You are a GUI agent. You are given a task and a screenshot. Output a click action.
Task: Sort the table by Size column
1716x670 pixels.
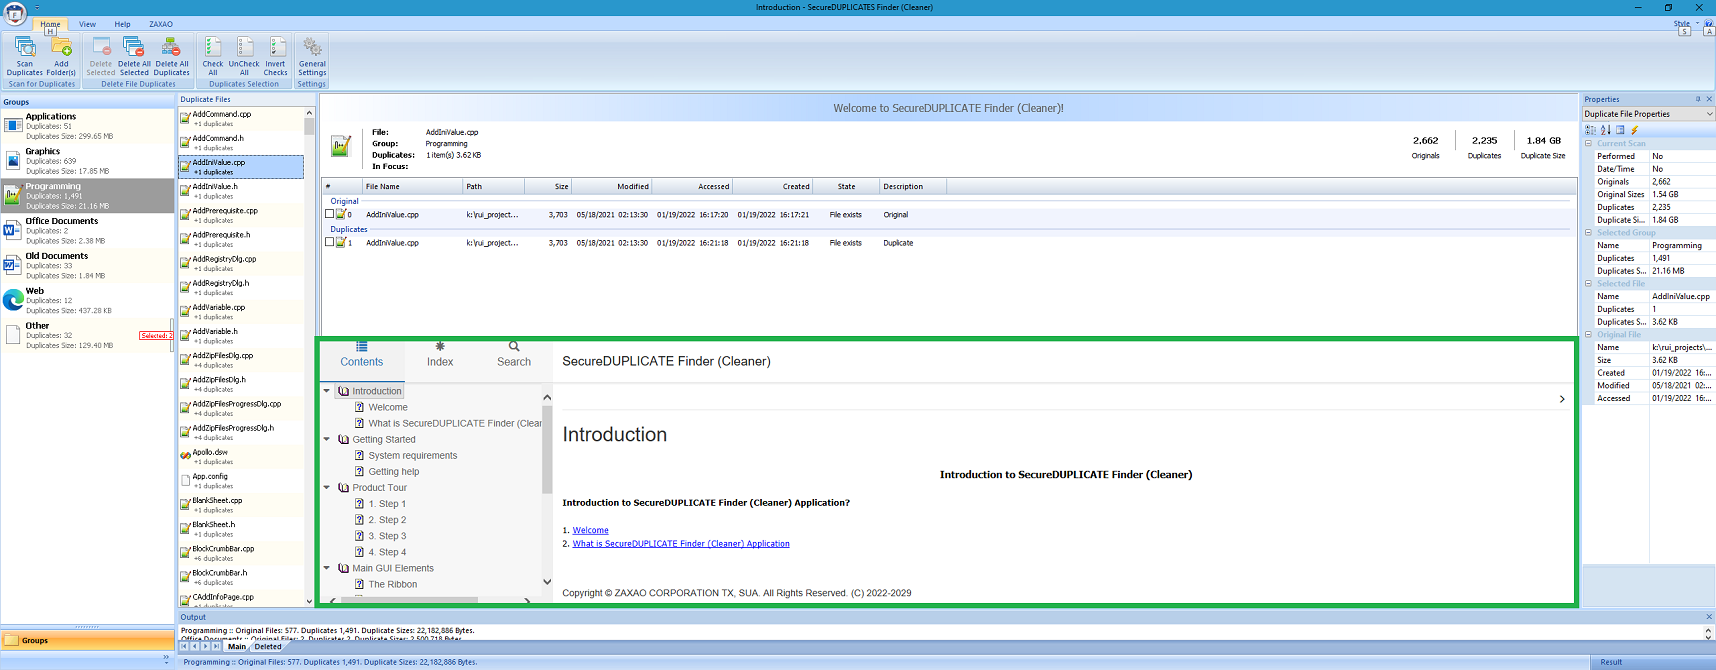546,186
